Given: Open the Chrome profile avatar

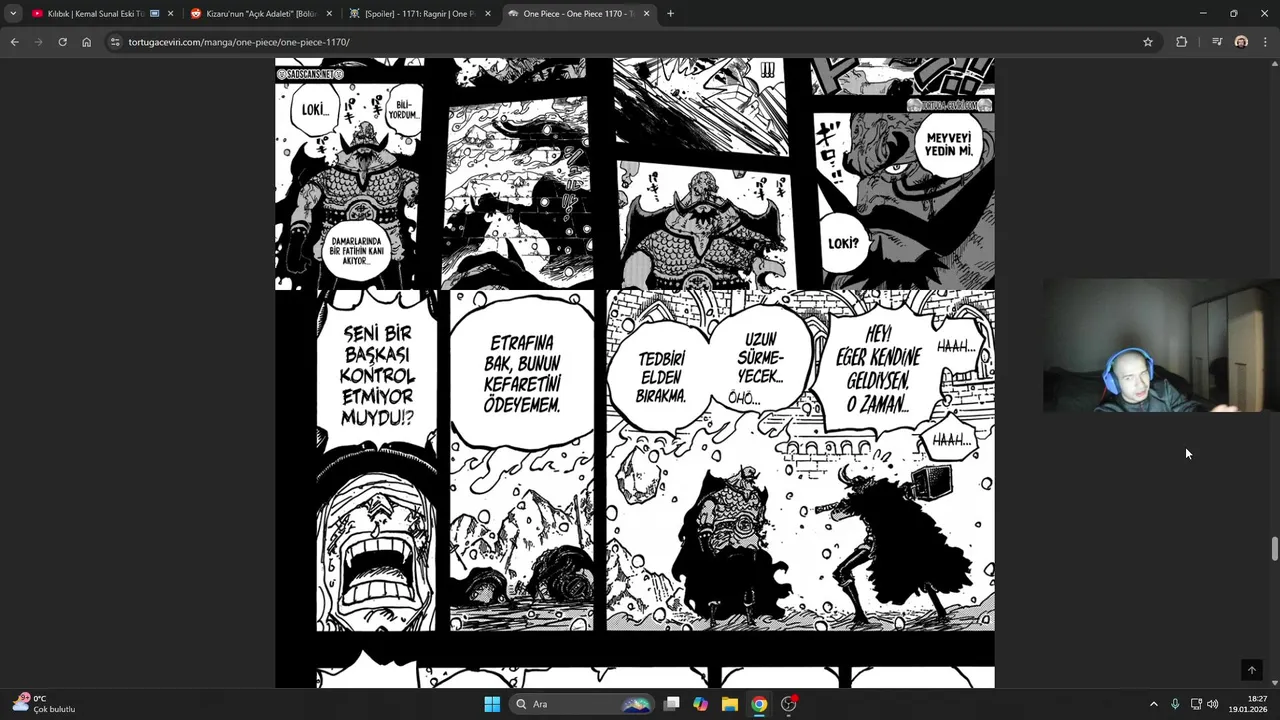Looking at the screenshot, I should pos(1241,42).
